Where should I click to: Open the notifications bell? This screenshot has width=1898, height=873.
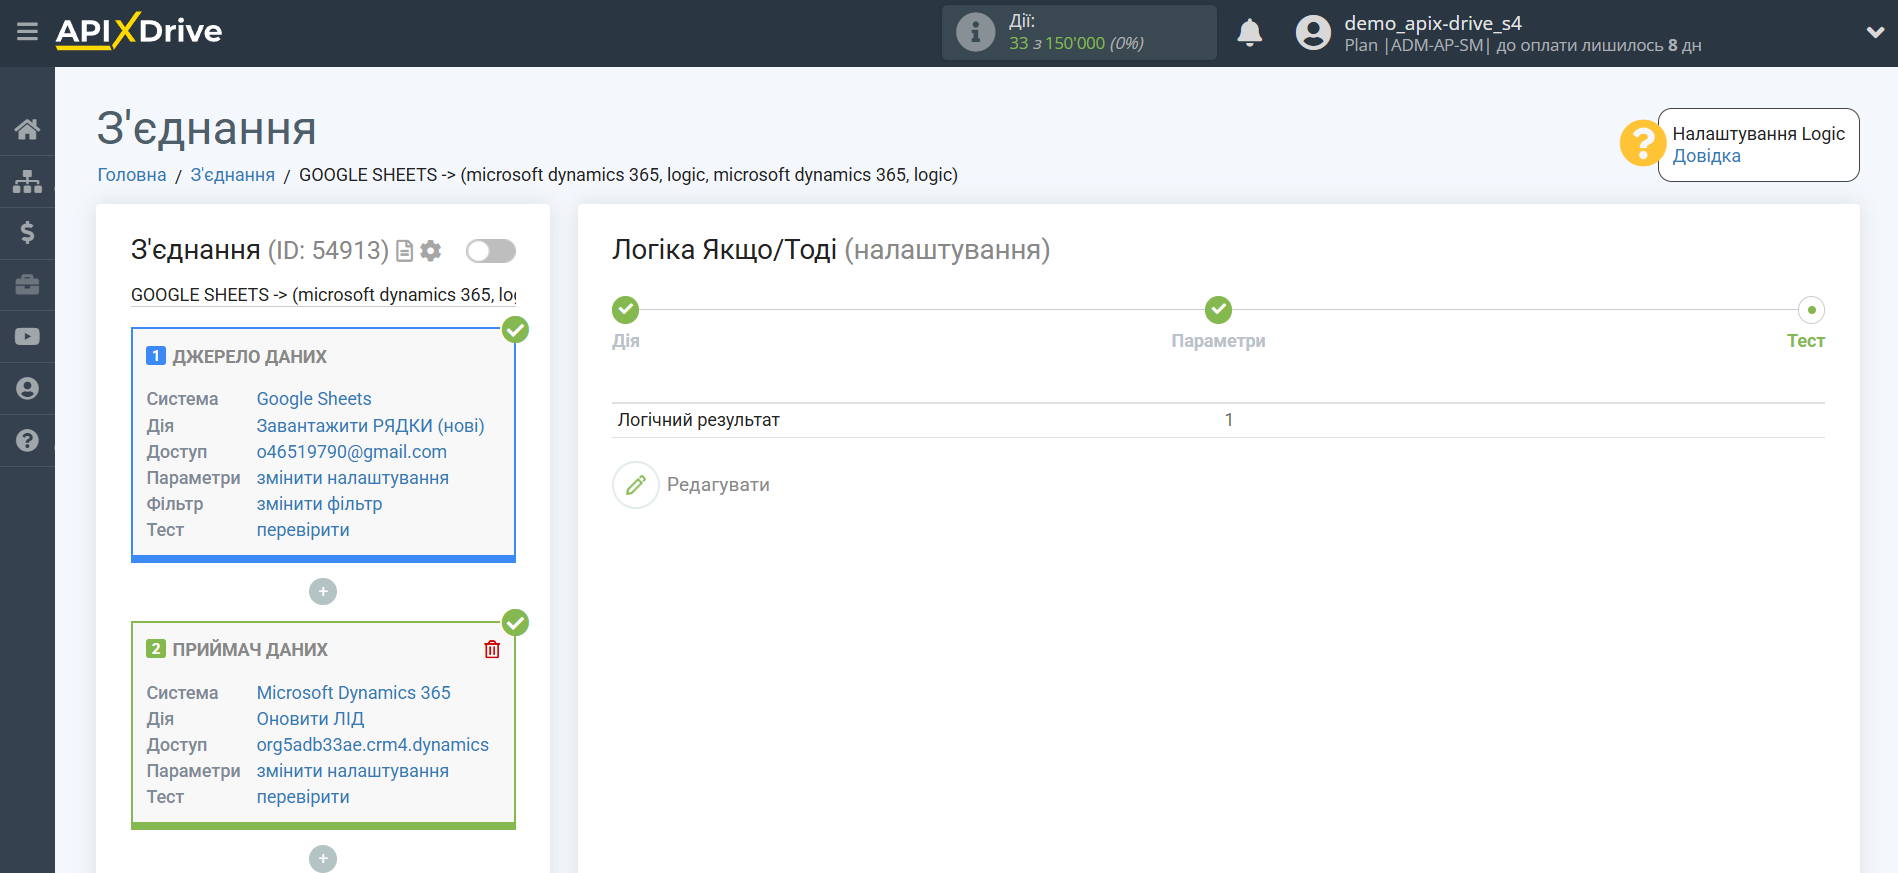point(1249,33)
